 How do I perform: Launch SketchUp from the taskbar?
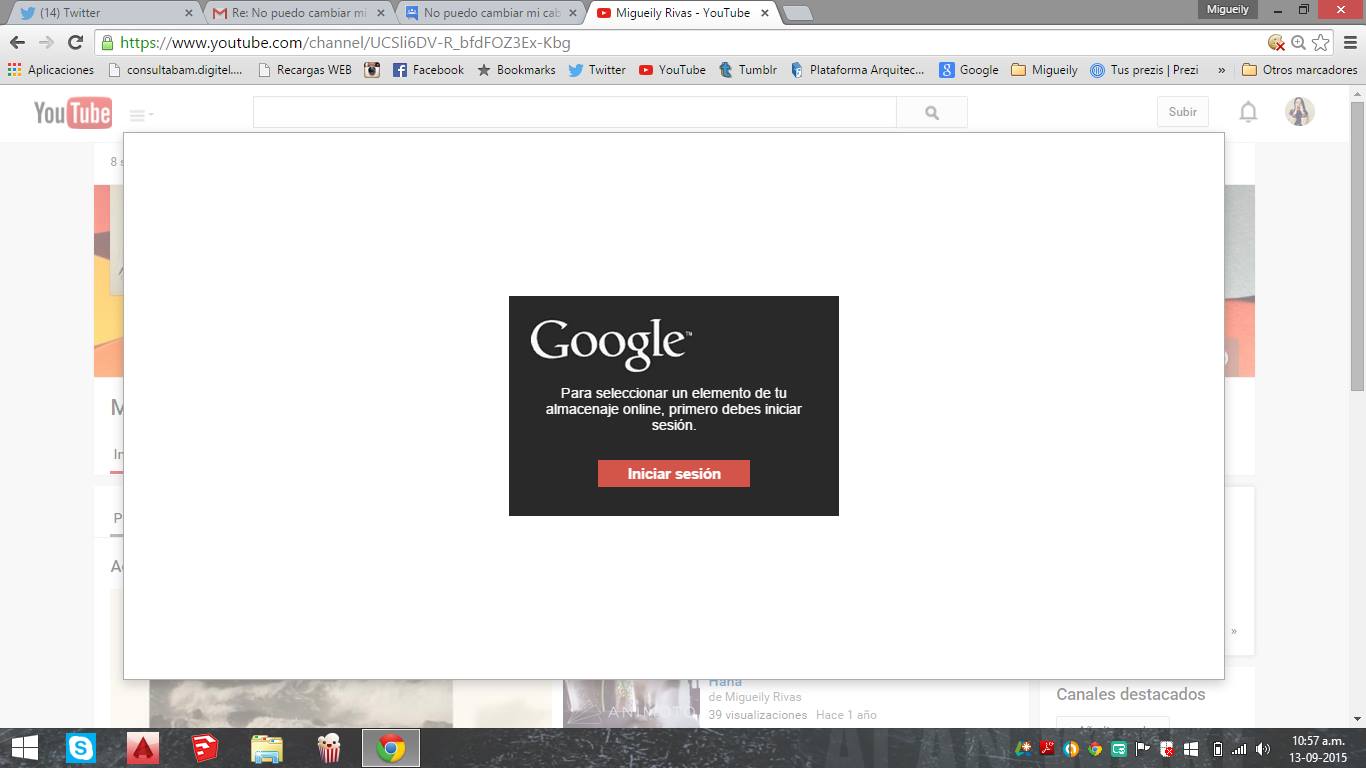pos(205,748)
